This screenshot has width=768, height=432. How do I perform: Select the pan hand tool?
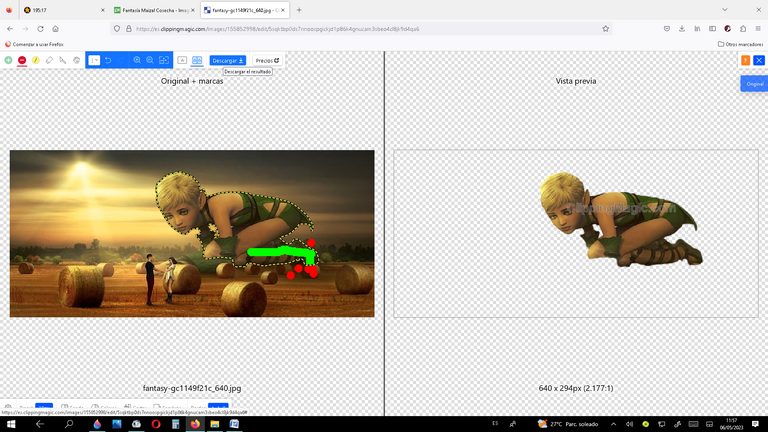coord(76,60)
